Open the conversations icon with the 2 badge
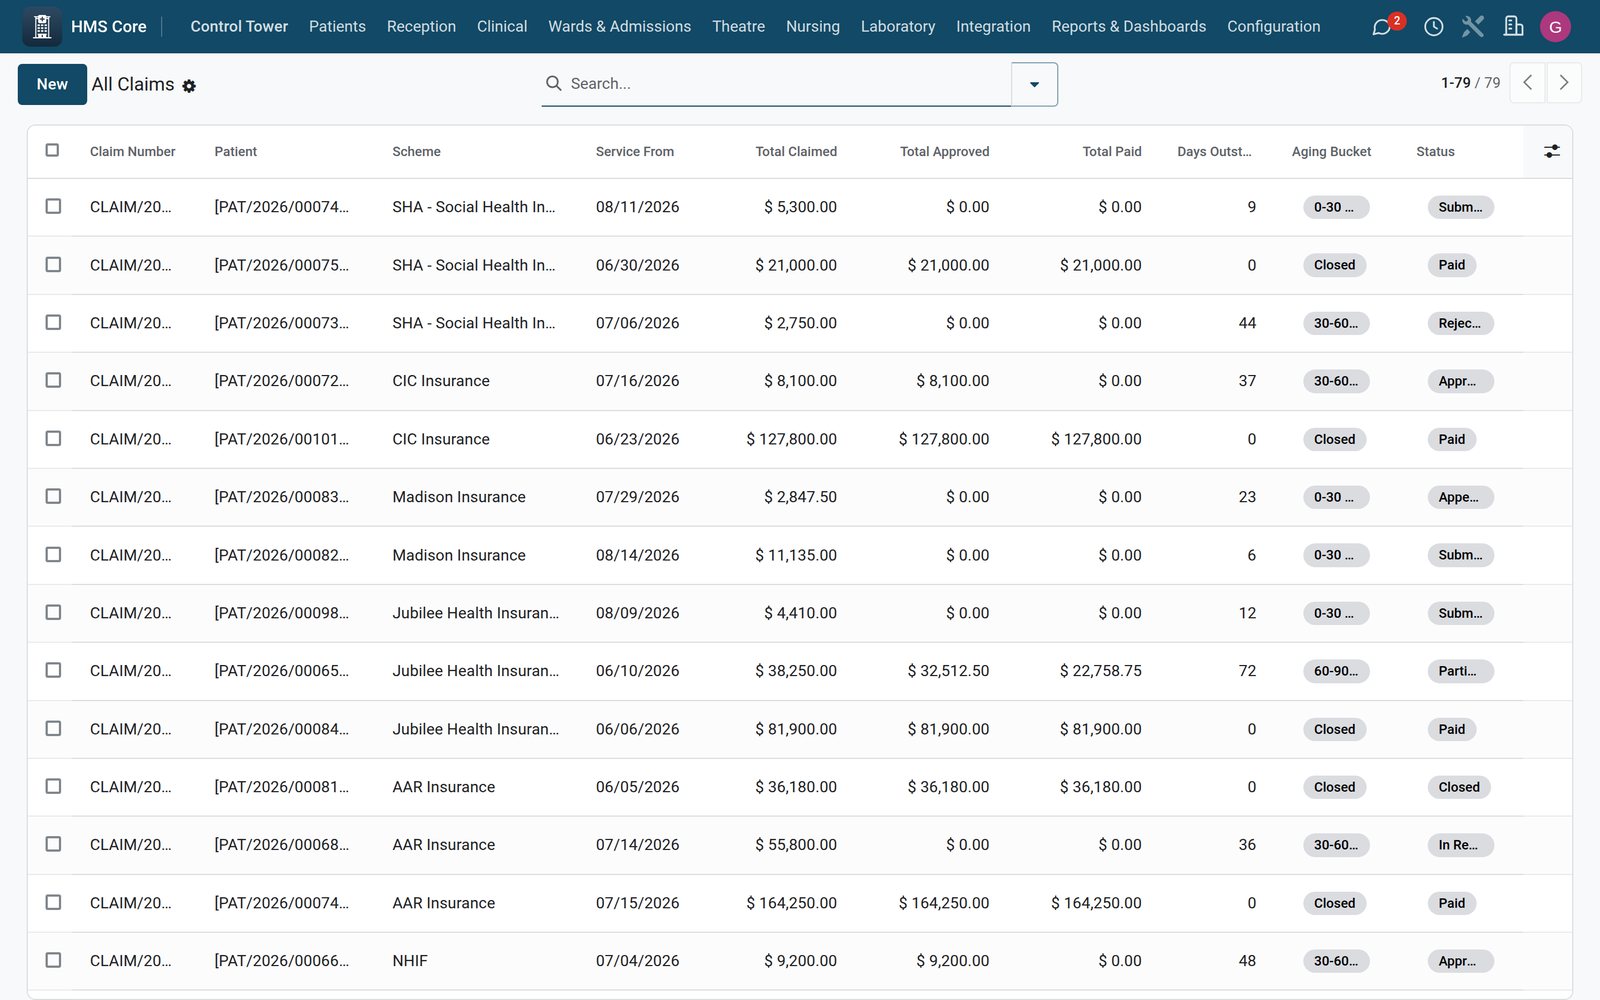1600x1000 pixels. coord(1382,27)
